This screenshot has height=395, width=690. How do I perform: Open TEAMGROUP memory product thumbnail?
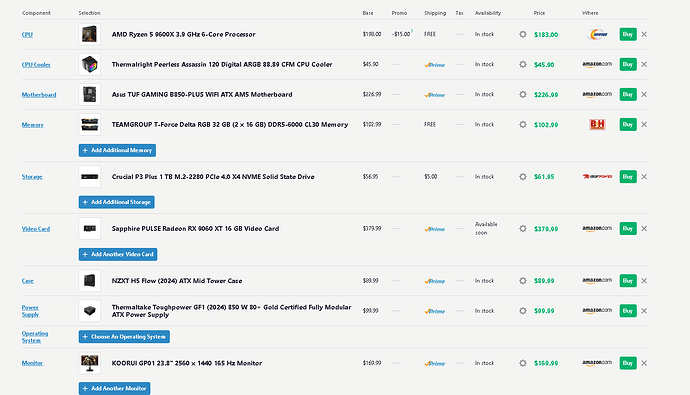tap(90, 124)
